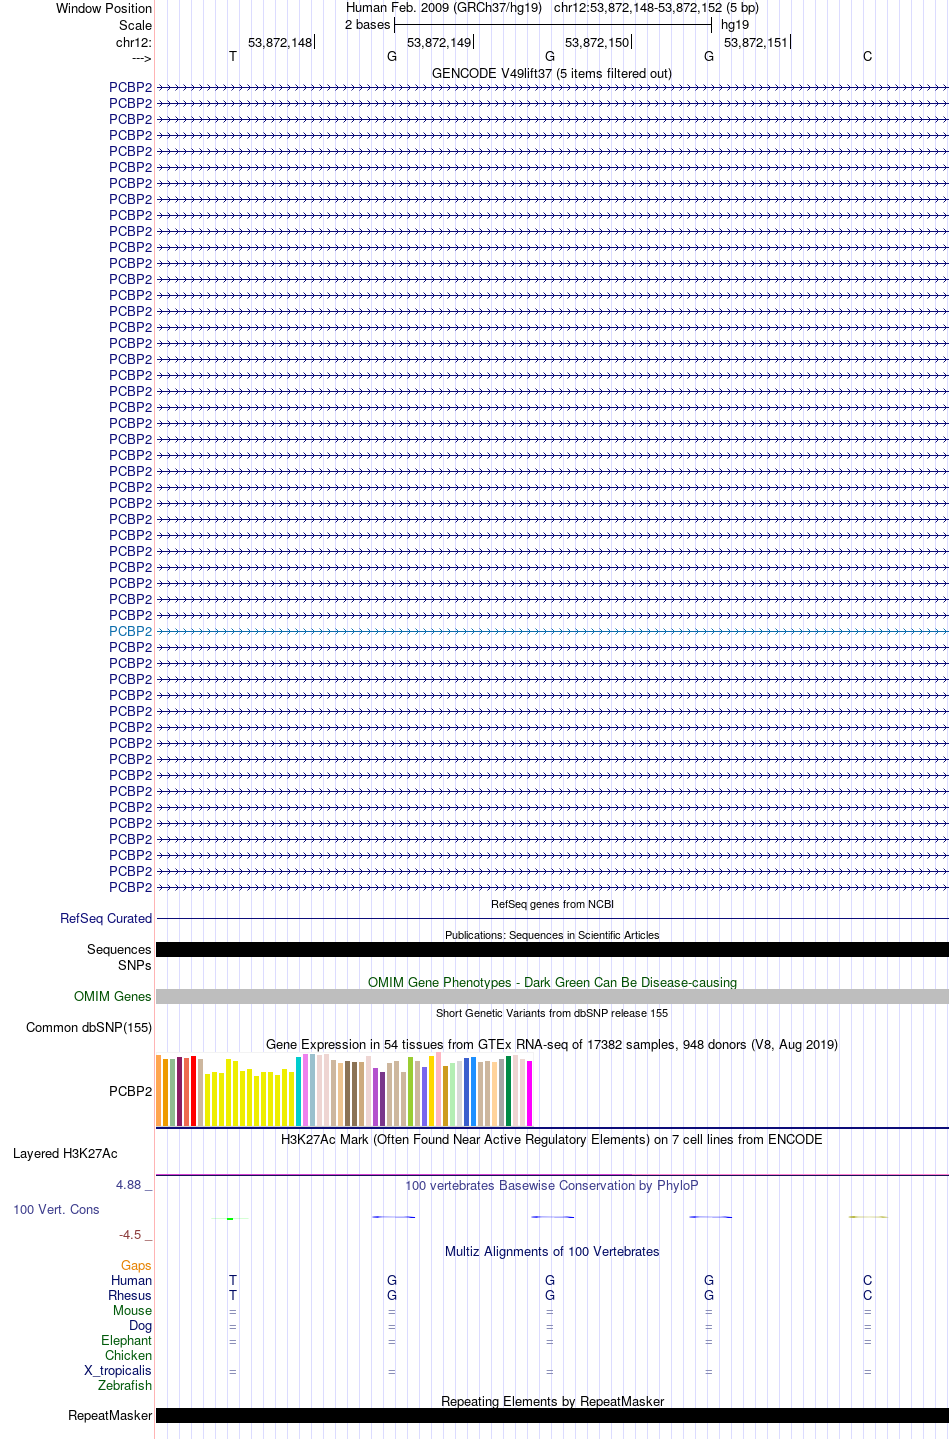Click the black Sequences track bar
The height and width of the screenshot is (1439, 950).
point(552,950)
